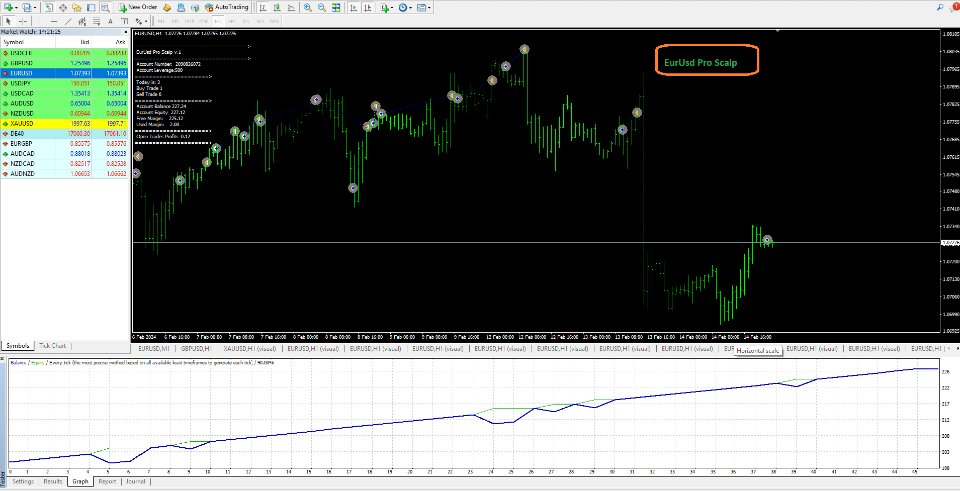Click the Symbol column header
This screenshot has height=491, width=960.
coord(28,42)
